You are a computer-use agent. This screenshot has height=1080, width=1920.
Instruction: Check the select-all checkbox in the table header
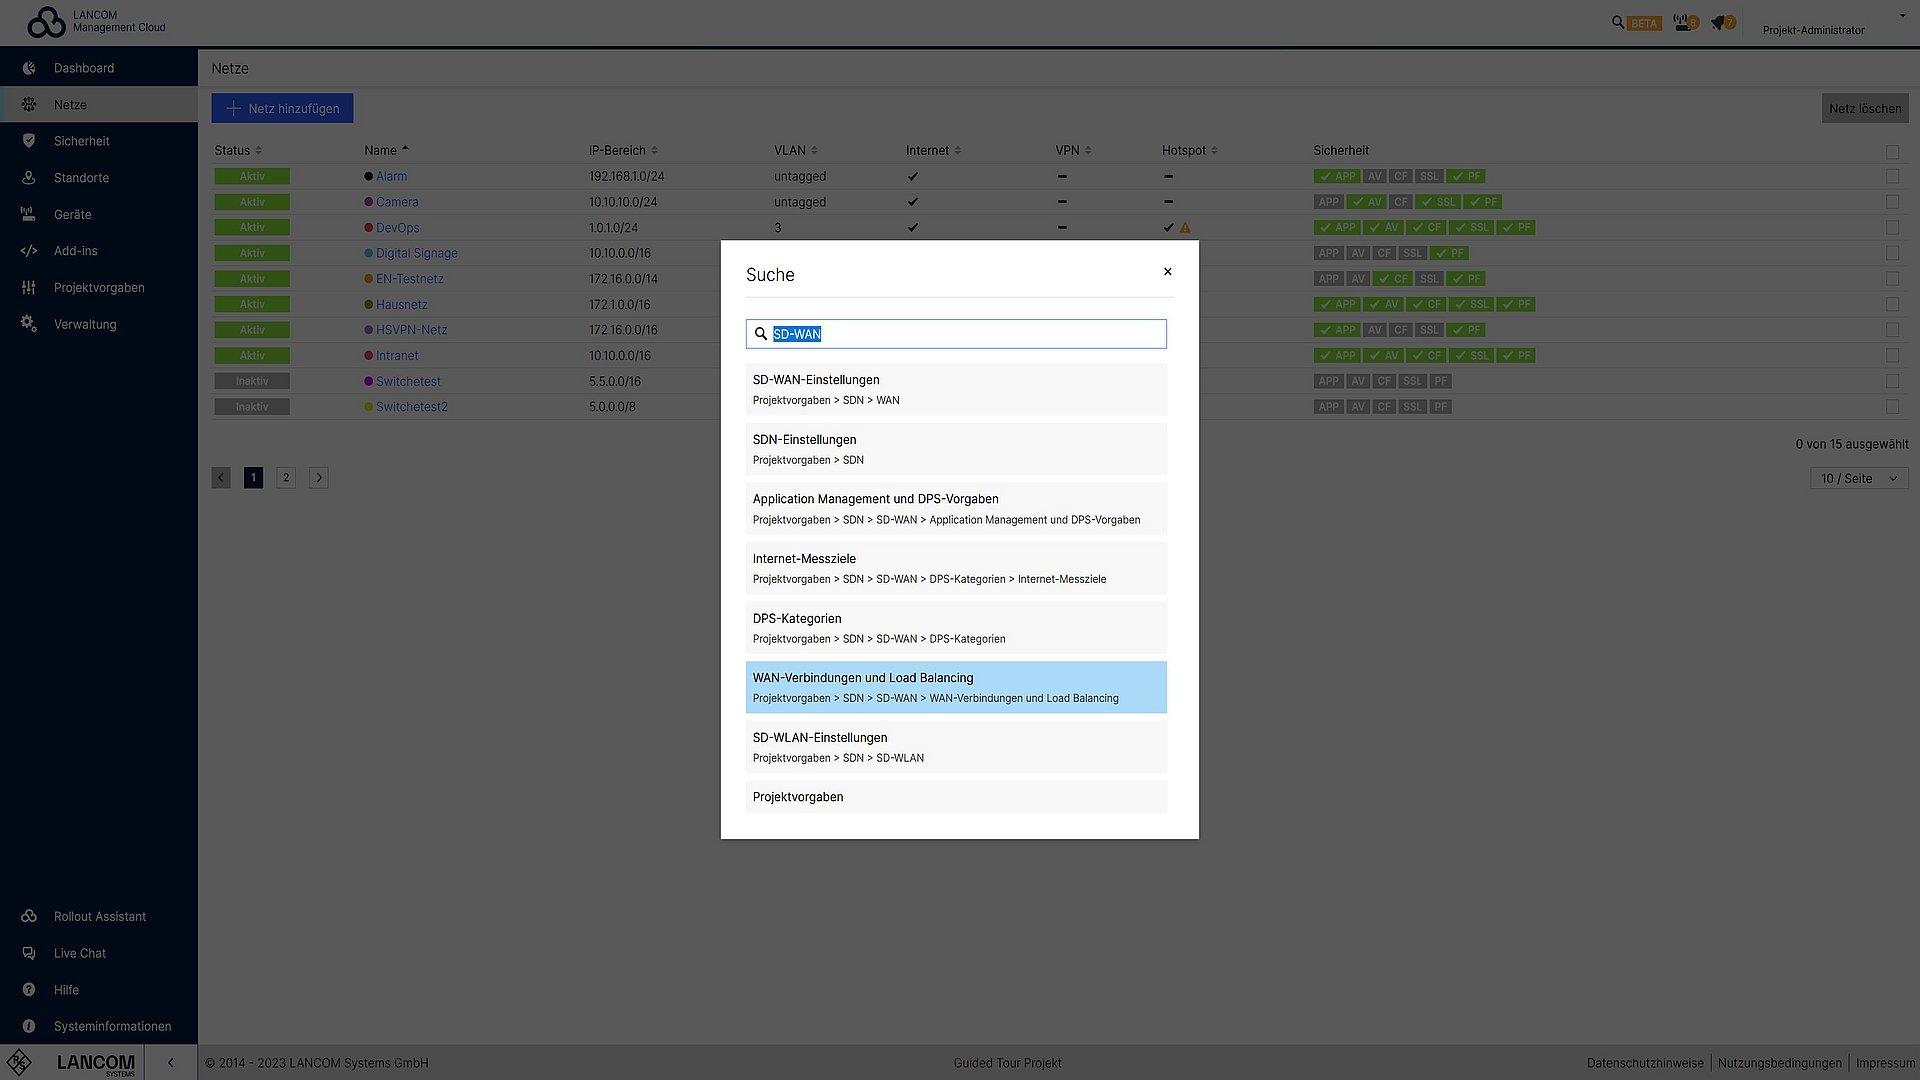(1892, 152)
